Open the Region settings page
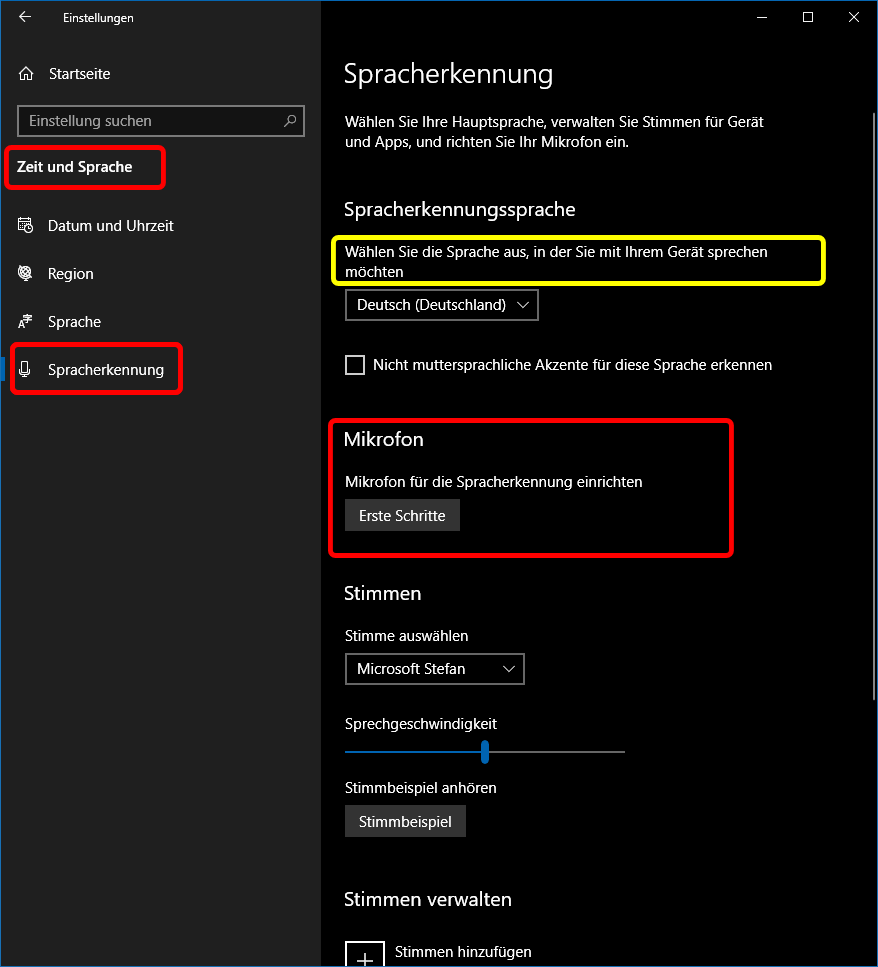 coord(70,274)
